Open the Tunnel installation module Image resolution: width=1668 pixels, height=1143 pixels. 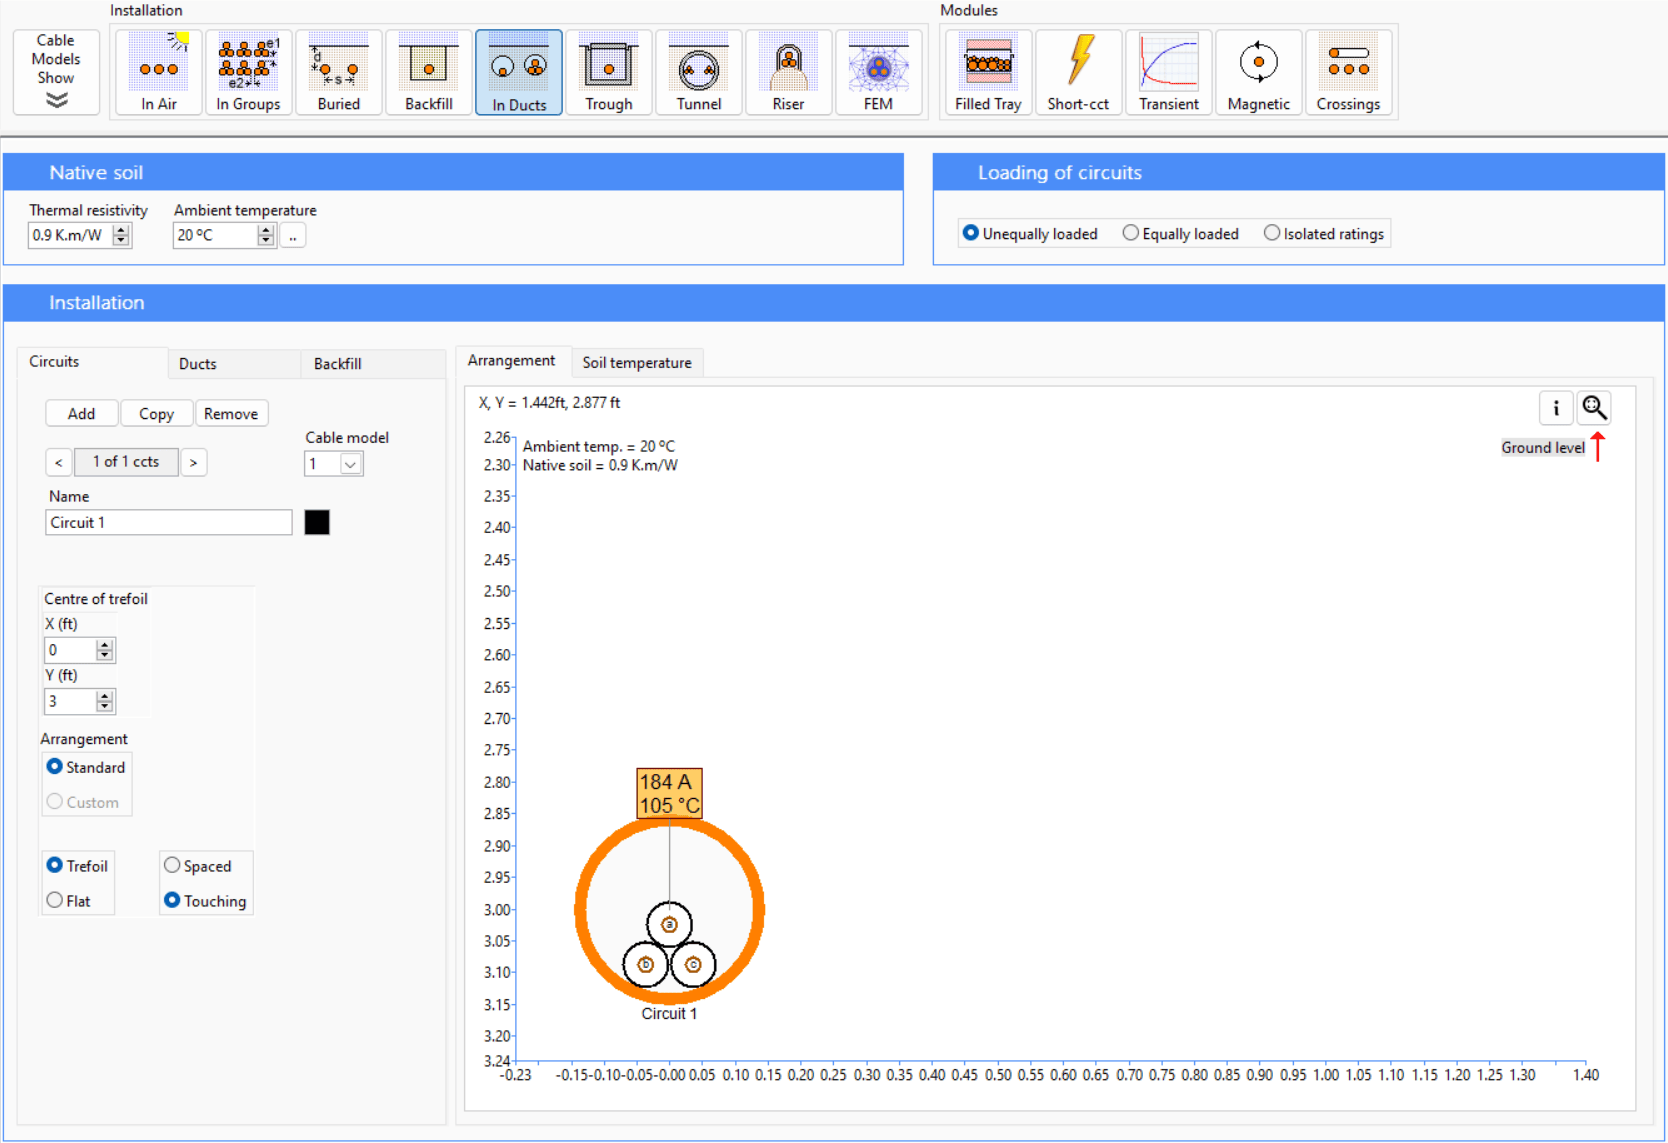pyautogui.click(x=698, y=70)
